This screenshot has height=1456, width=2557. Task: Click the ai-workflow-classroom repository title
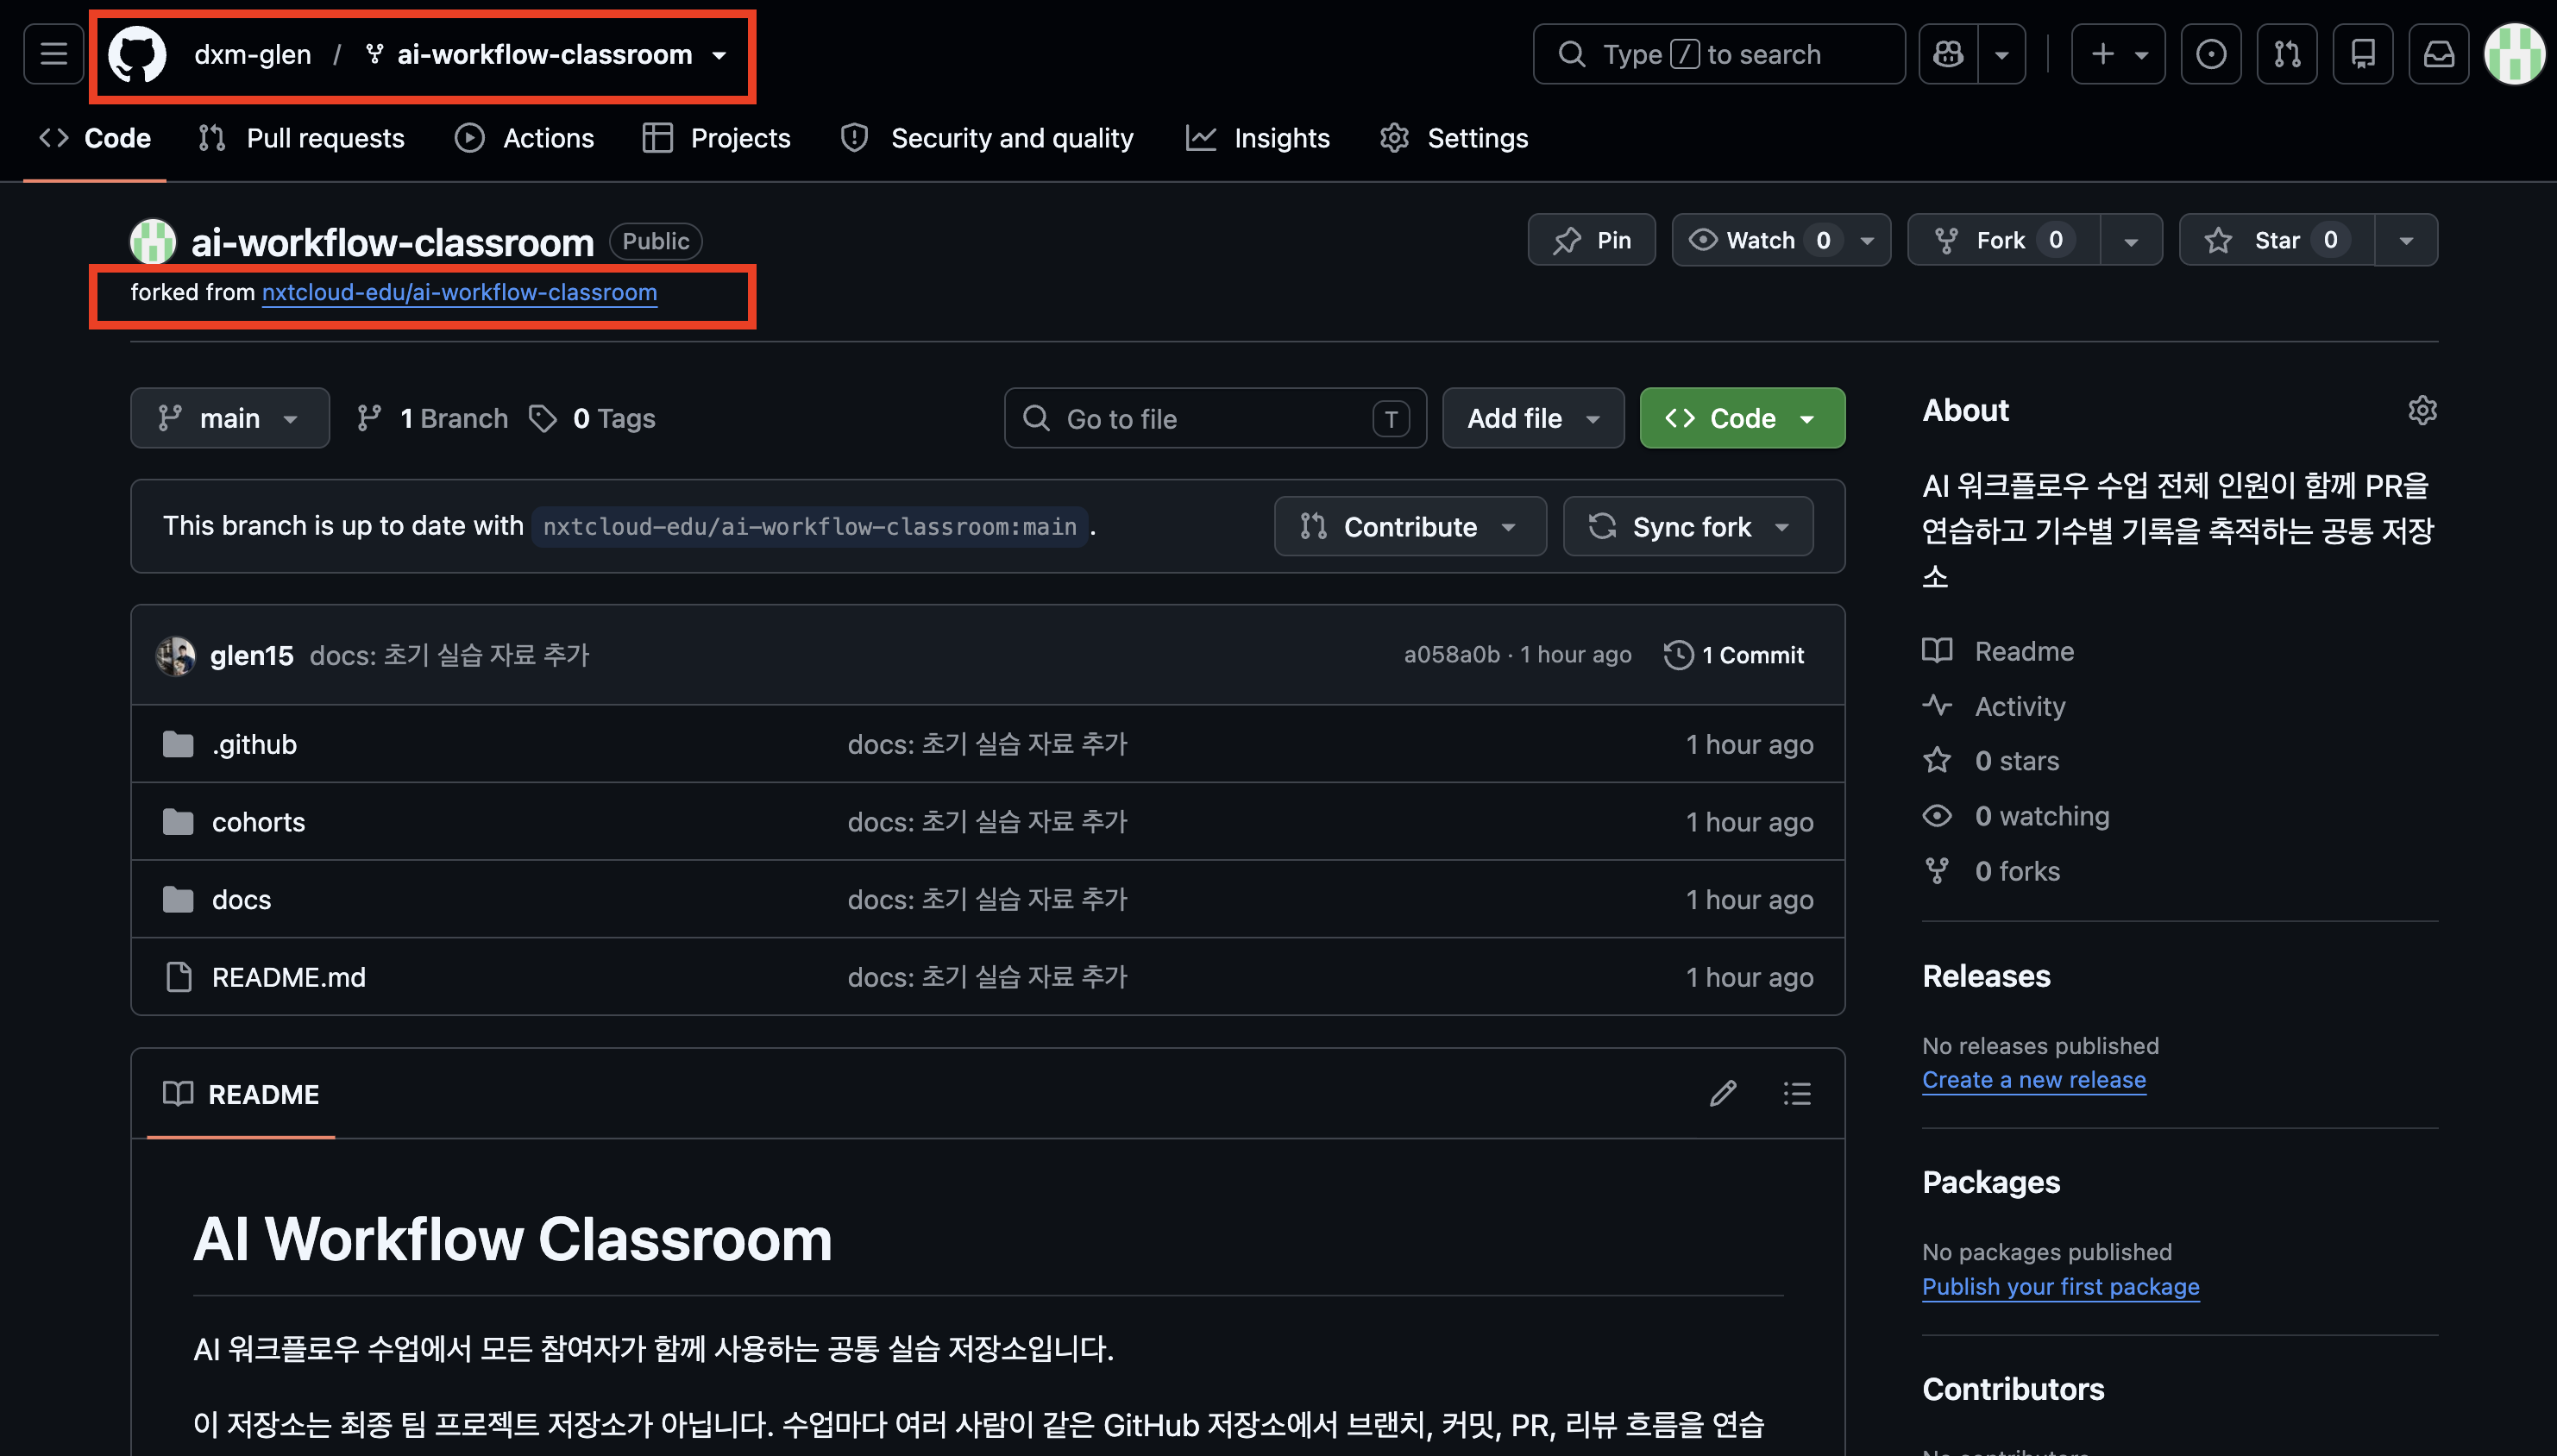click(392, 243)
